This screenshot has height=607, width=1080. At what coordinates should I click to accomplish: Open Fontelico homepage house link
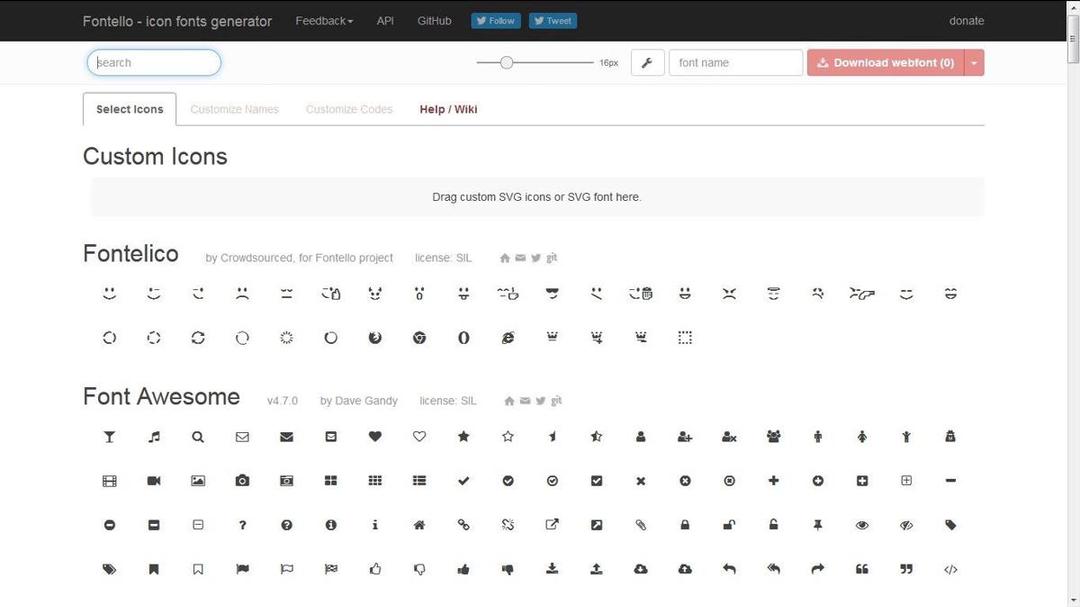[505, 258]
